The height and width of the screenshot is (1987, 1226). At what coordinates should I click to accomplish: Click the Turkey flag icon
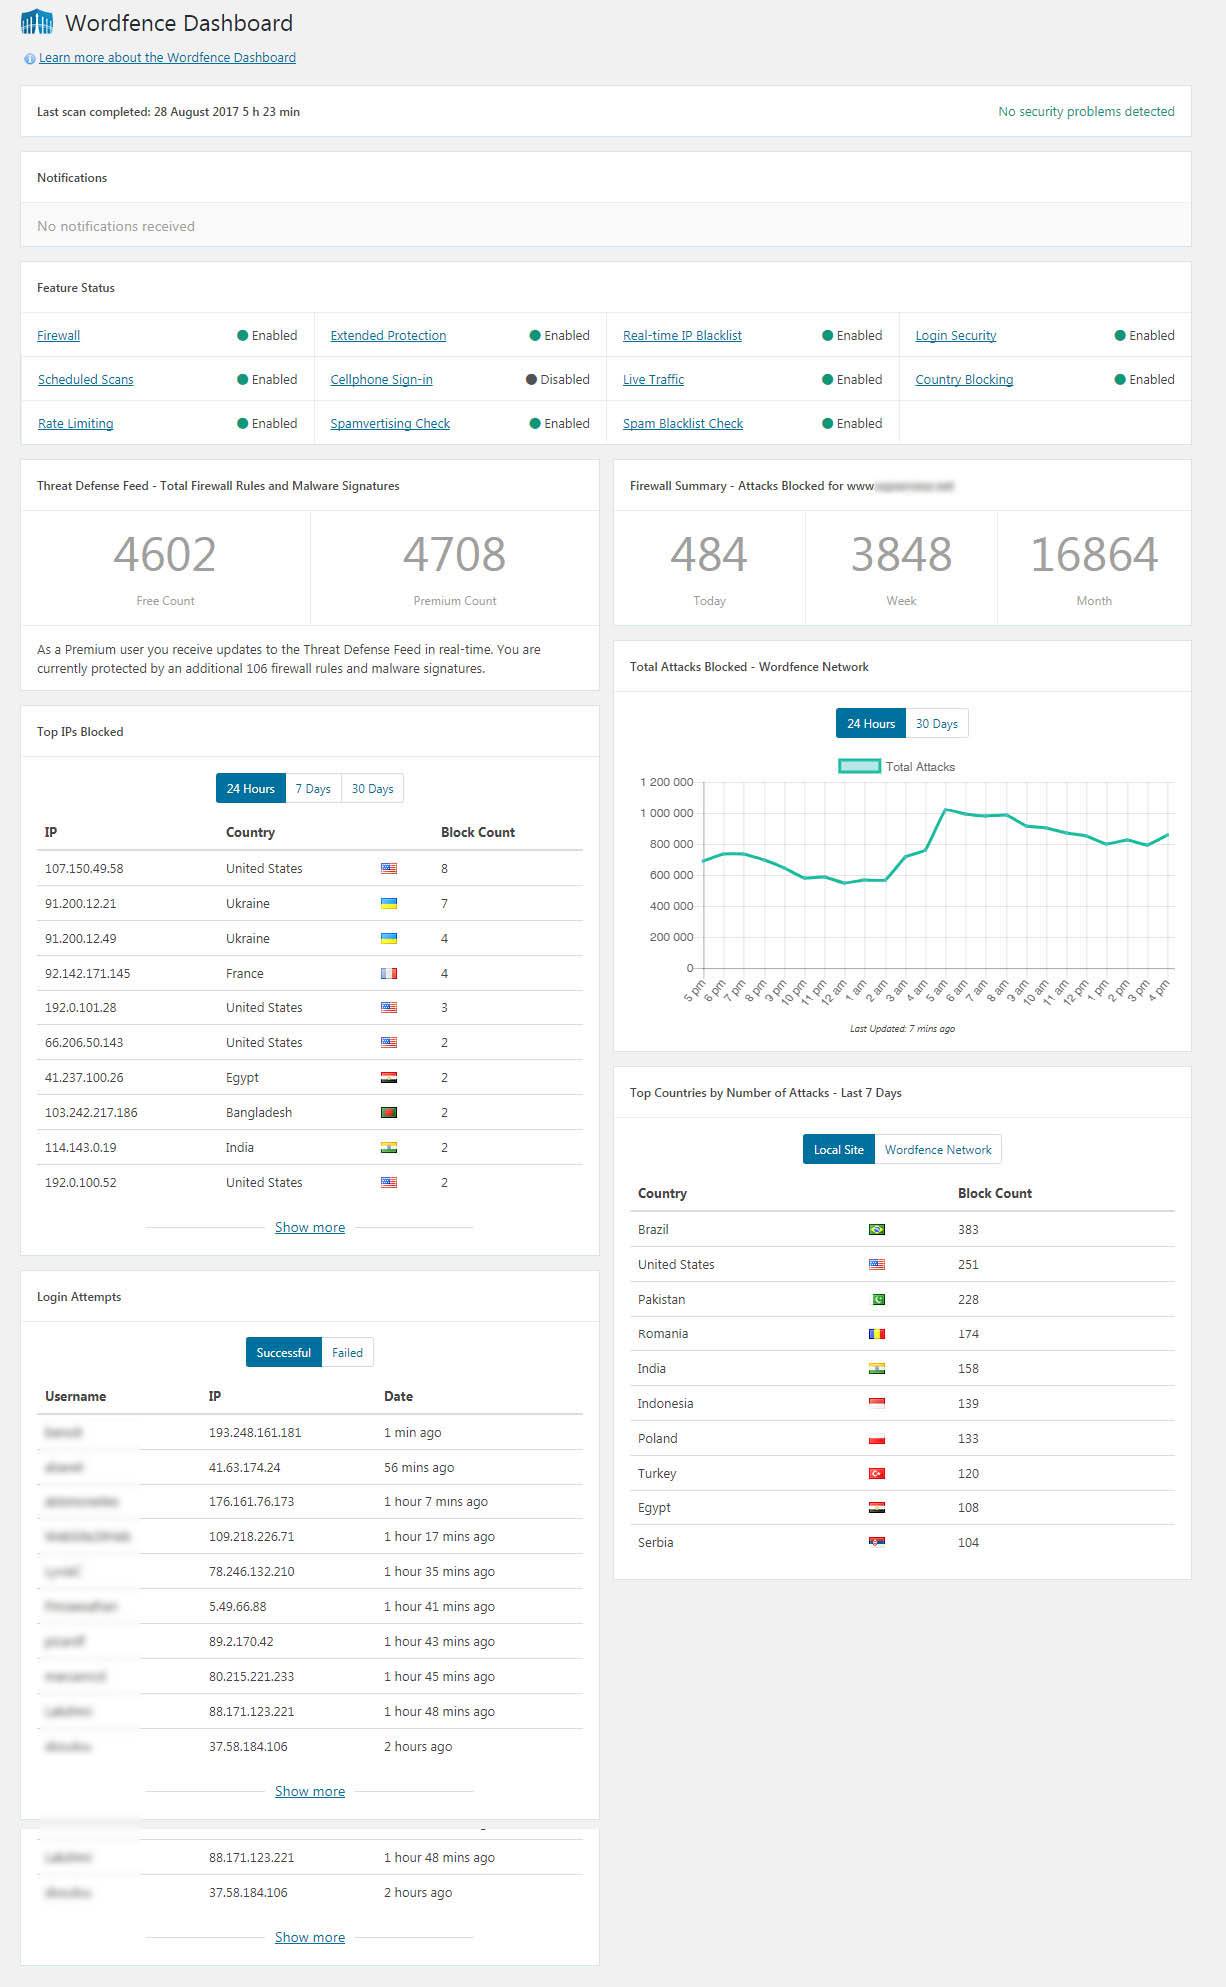[x=877, y=1474]
